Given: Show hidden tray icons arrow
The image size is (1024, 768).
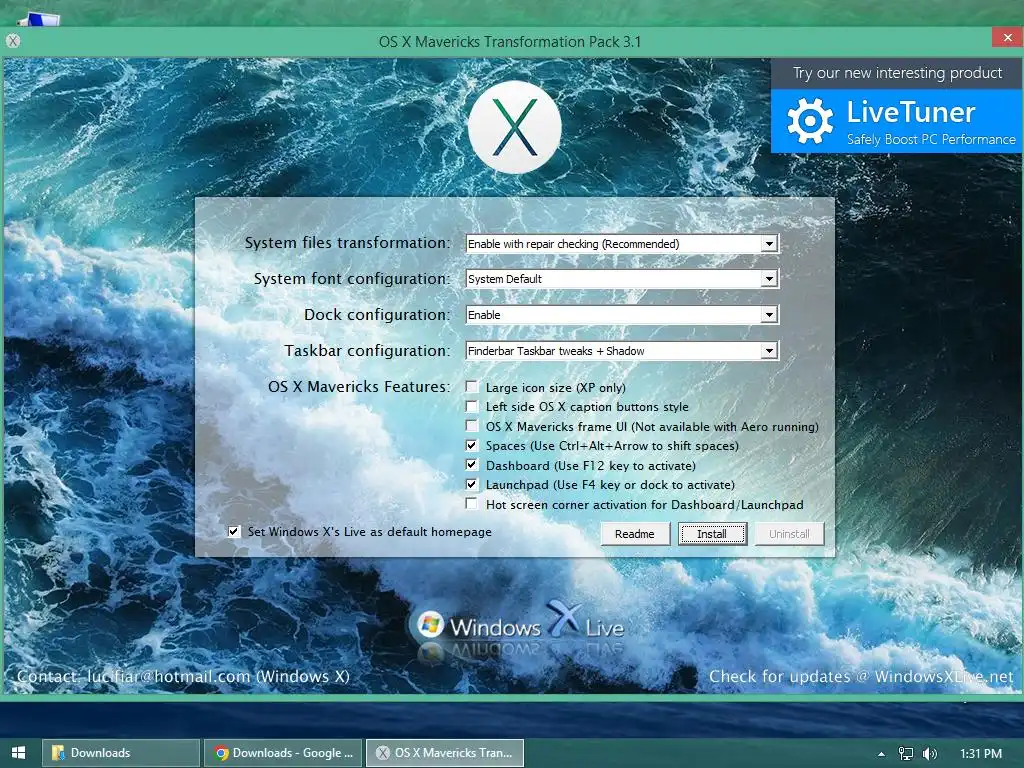Looking at the screenshot, I should [881, 754].
